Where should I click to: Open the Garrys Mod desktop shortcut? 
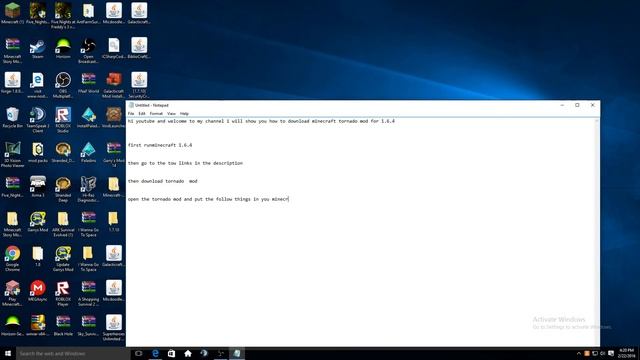38,222
